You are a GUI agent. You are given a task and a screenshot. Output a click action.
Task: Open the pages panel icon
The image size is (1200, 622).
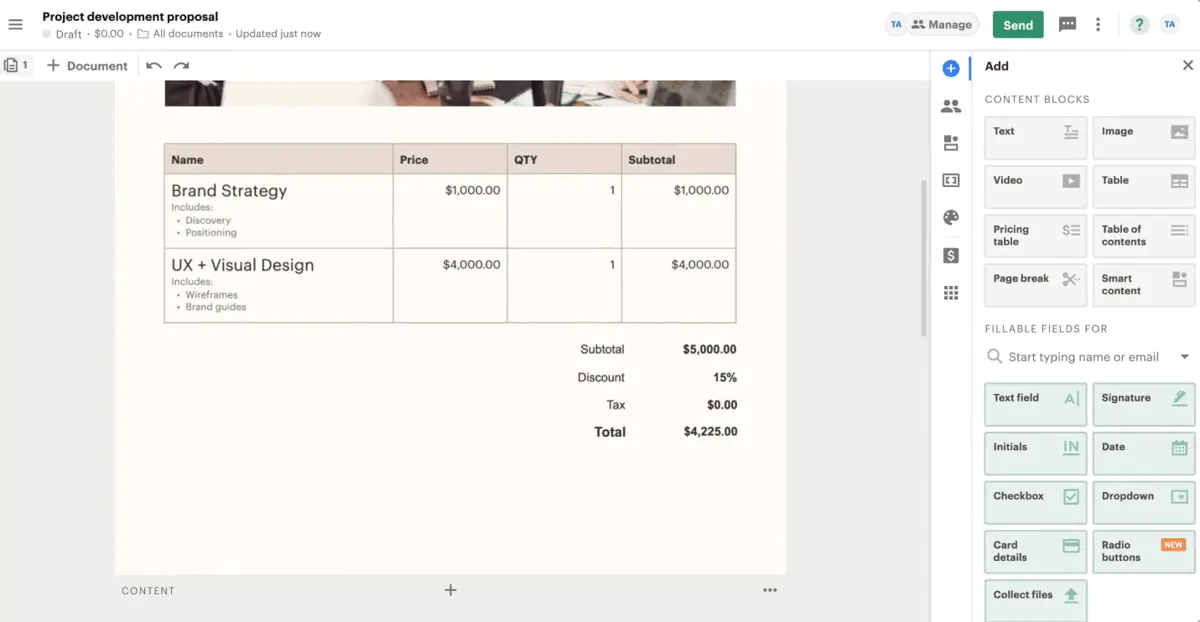16,66
